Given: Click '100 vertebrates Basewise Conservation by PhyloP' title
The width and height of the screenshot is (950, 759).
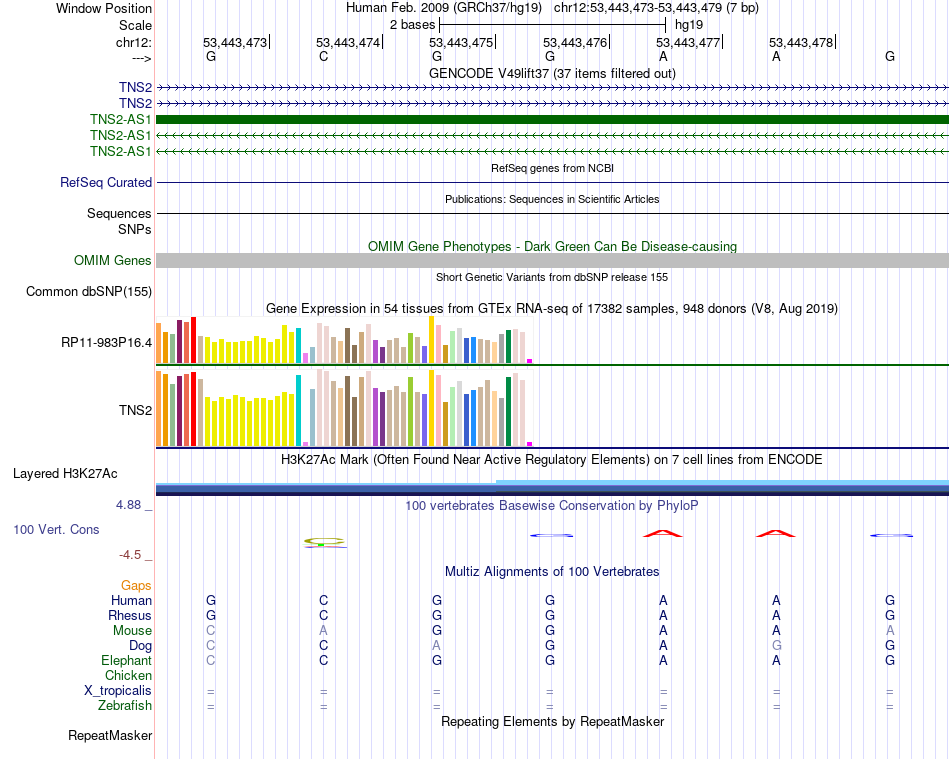Looking at the screenshot, I should [x=552, y=505].
